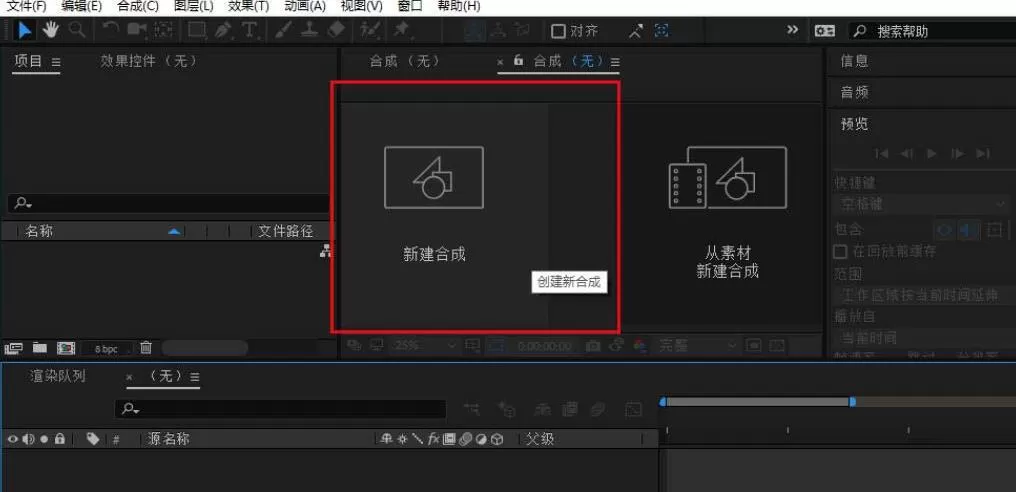Toggle include audio in preview

[968, 230]
